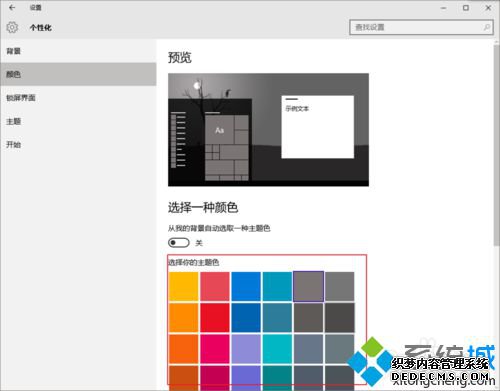The height and width of the screenshot is (391, 500).
Task: Pick the dark teal swatch in bottom row
Action: (x=277, y=378)
